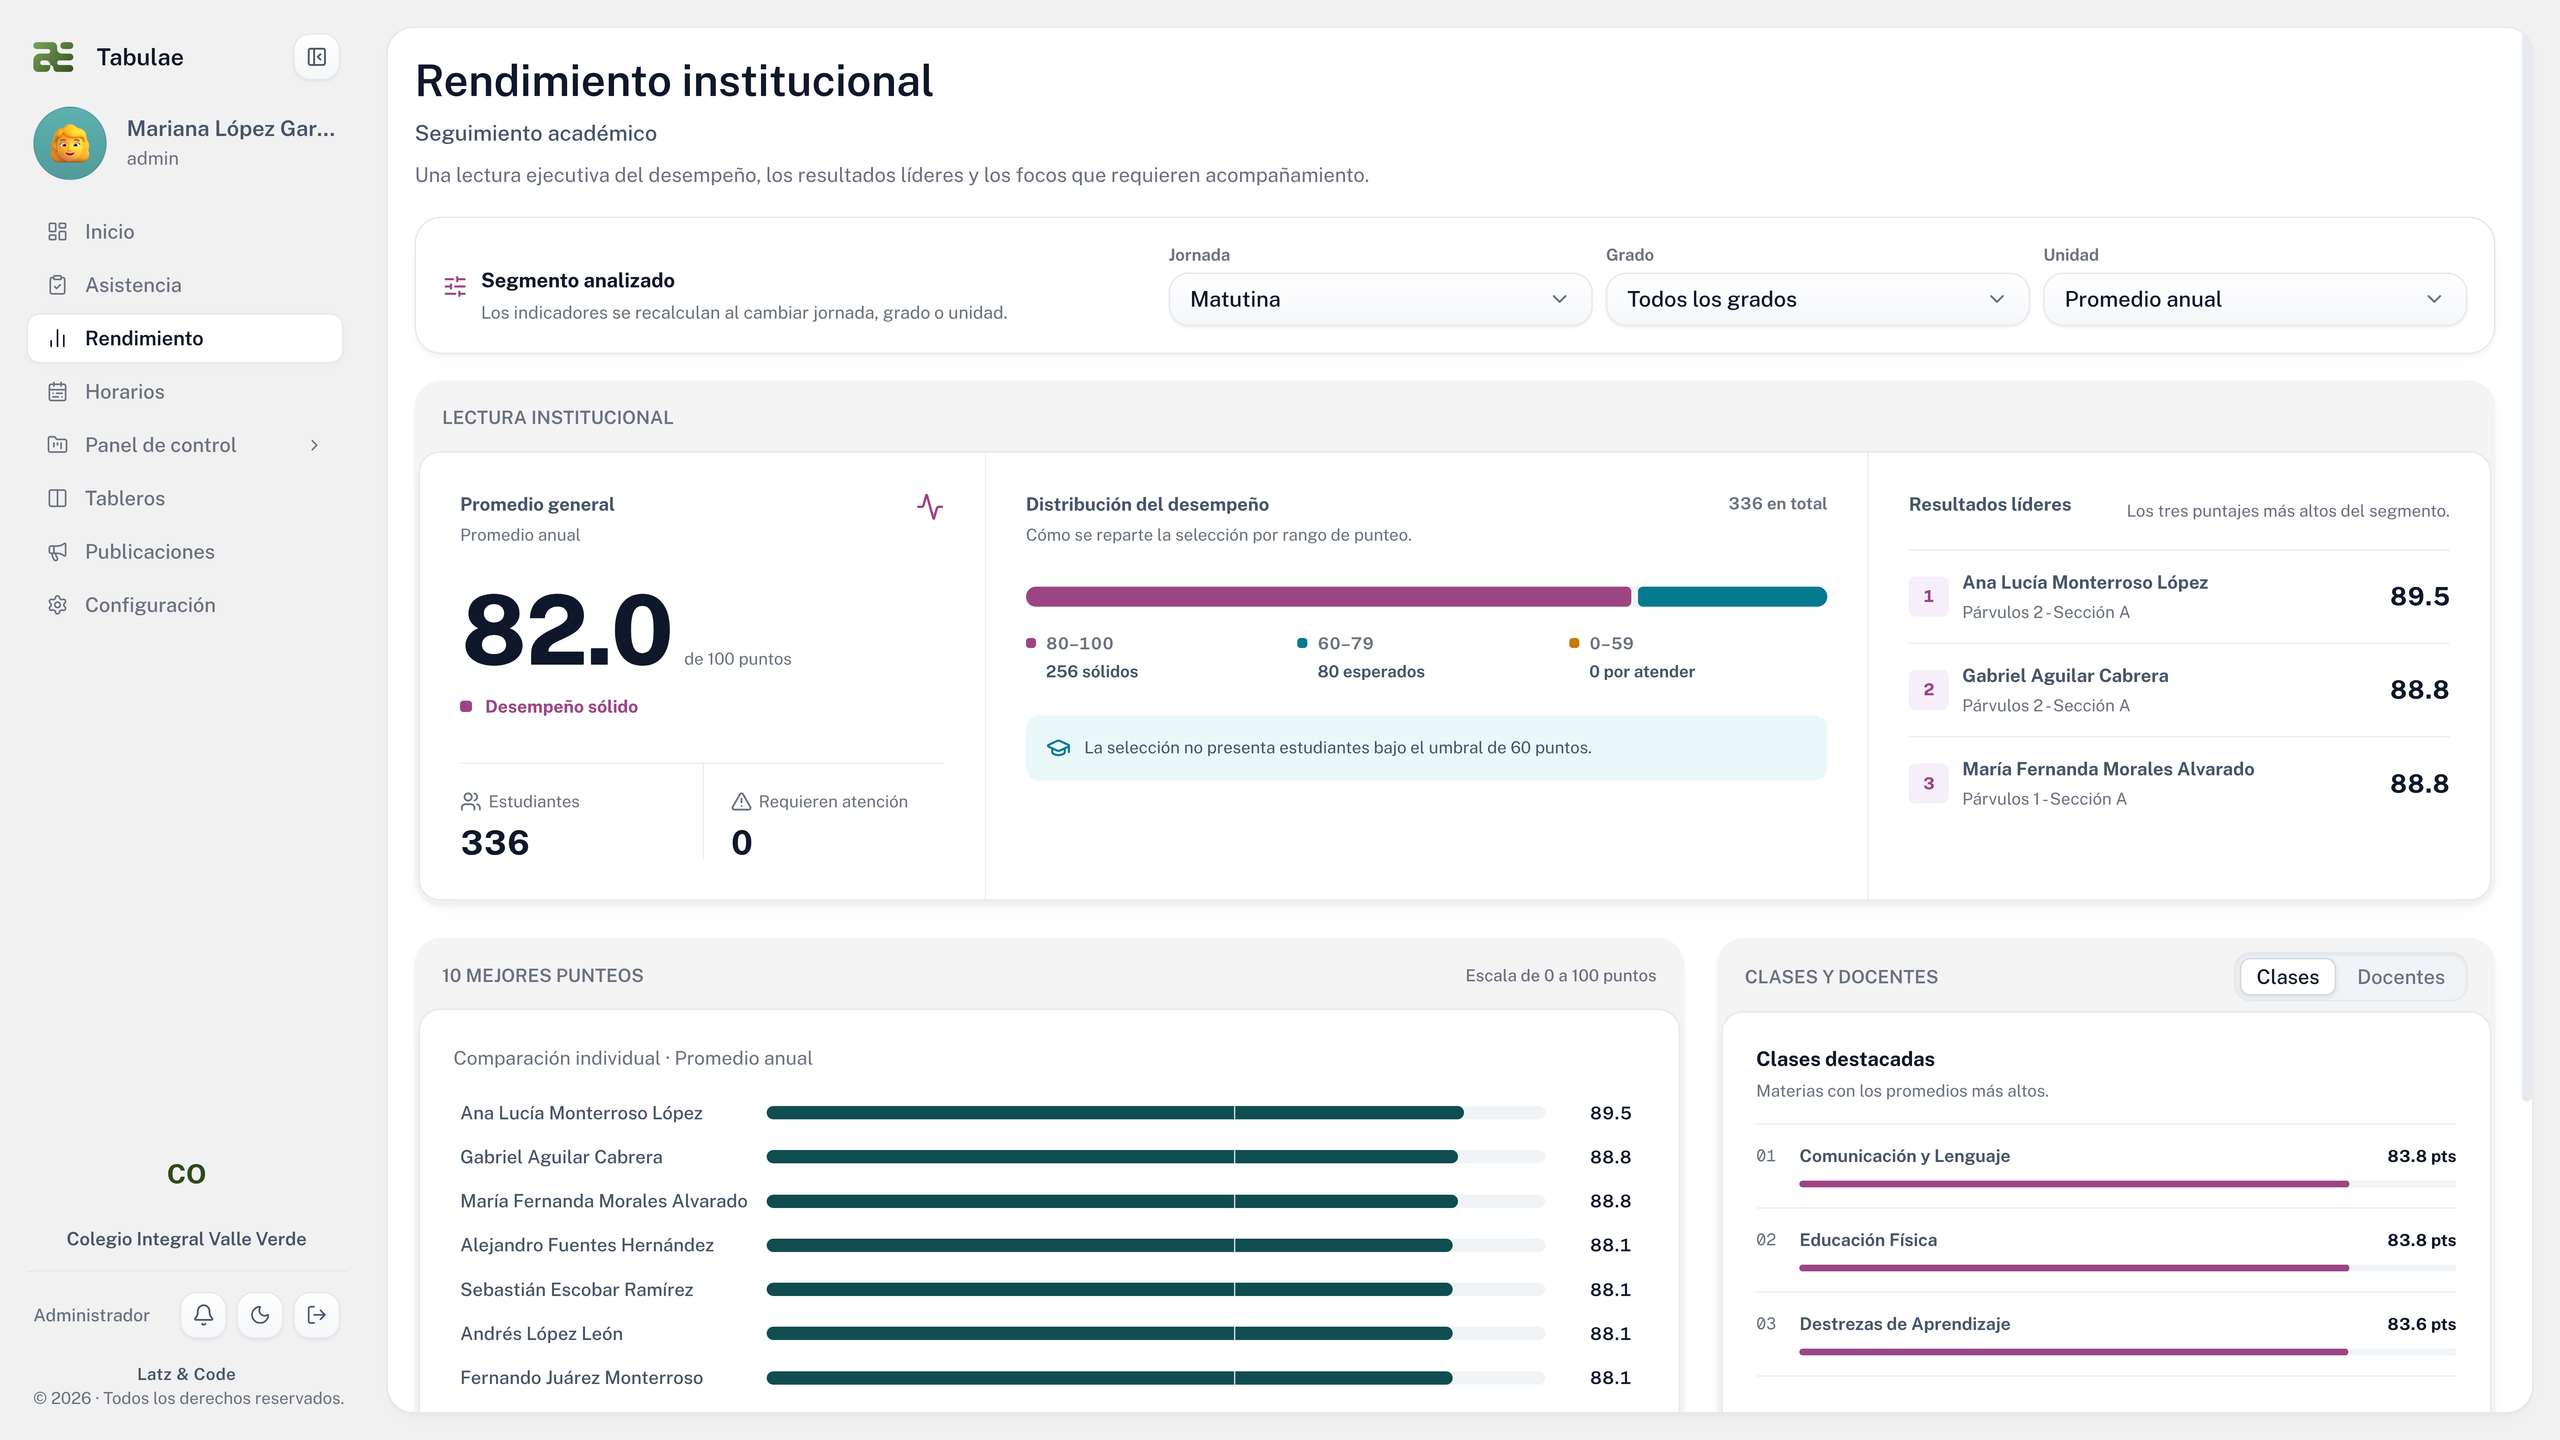Viewport: 2560px width, 1440px height.
Task: Switch to the Docentes tab
Action: (x=2400, y=977)
